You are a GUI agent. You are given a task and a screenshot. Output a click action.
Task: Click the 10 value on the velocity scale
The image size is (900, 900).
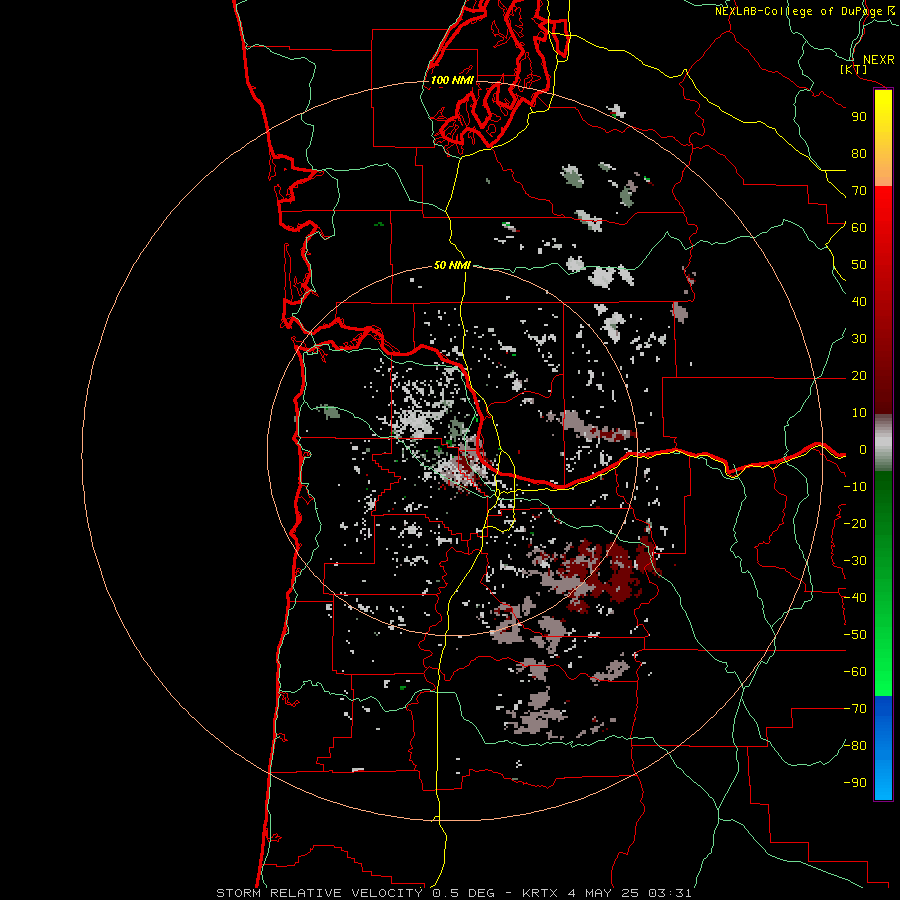coord(859,413)
